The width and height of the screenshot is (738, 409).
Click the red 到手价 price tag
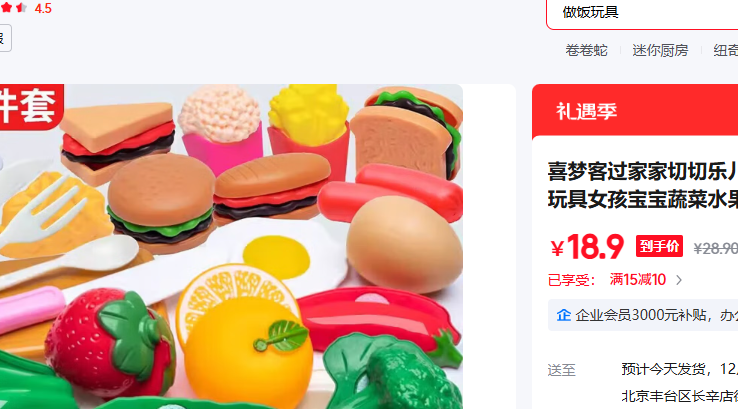click(659, 246)
